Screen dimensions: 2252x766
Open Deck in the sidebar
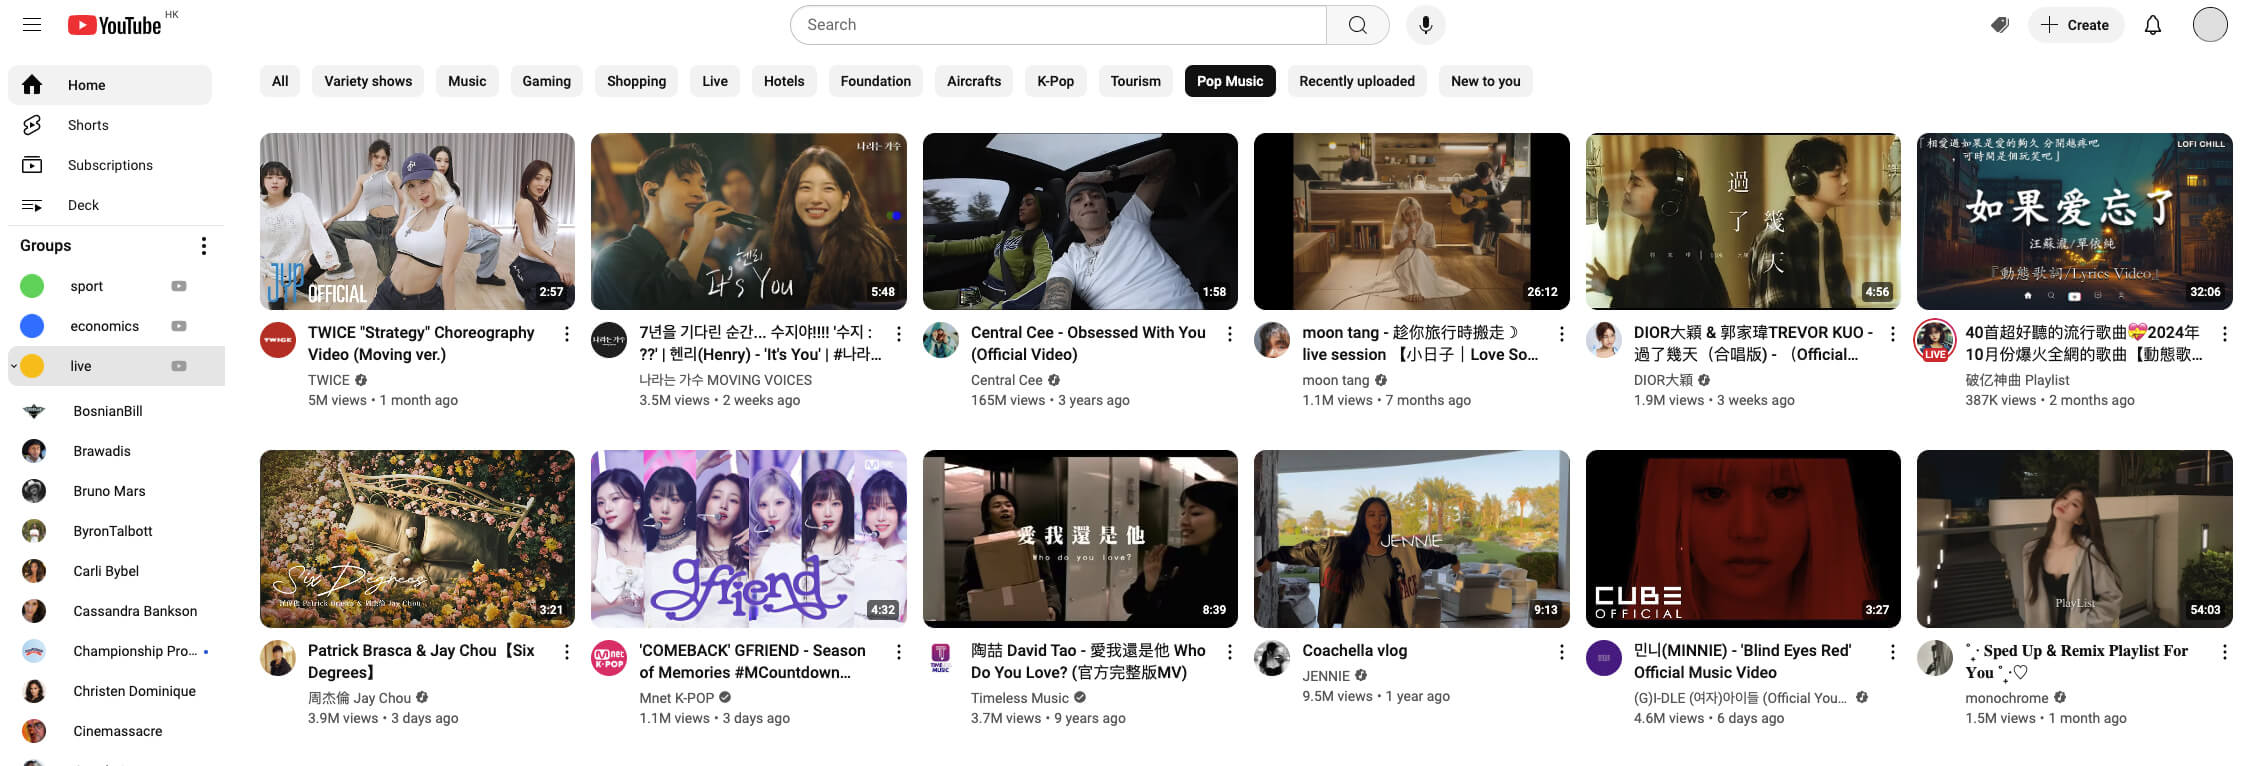tap(110, 205)
